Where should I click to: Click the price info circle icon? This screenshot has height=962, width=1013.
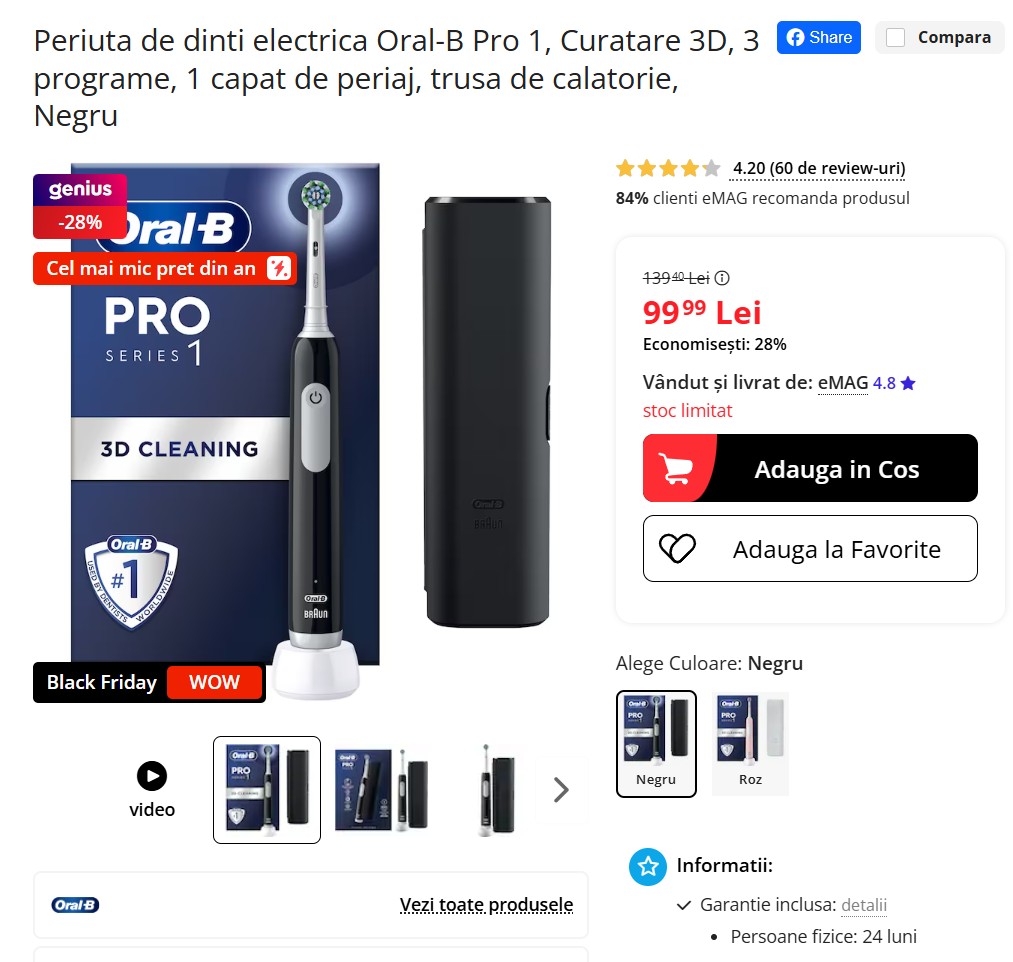click(722, 278)
